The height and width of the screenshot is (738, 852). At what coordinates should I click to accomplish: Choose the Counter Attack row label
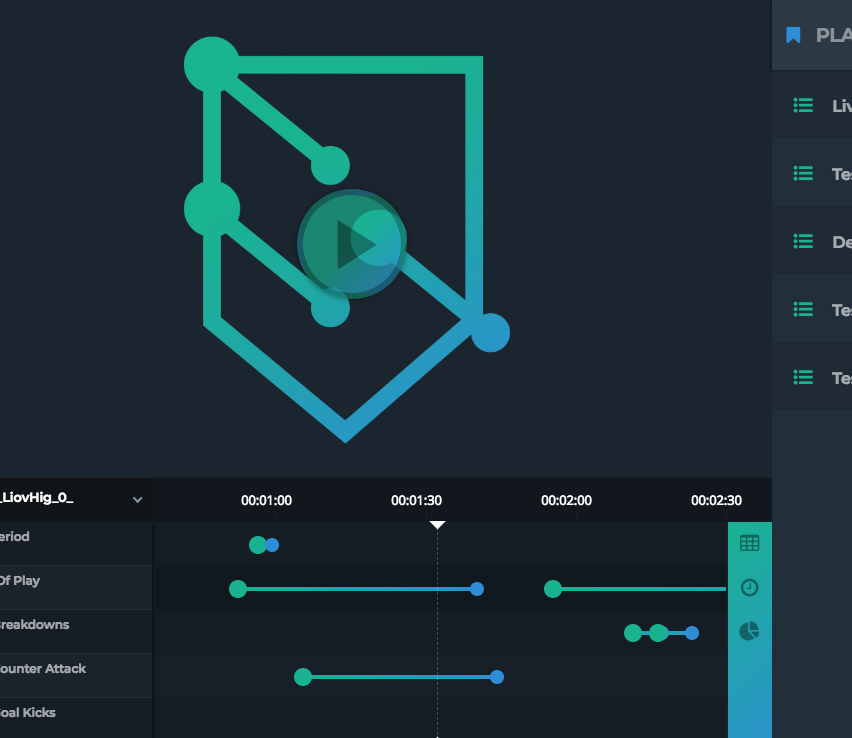click(x=42, y=669)
